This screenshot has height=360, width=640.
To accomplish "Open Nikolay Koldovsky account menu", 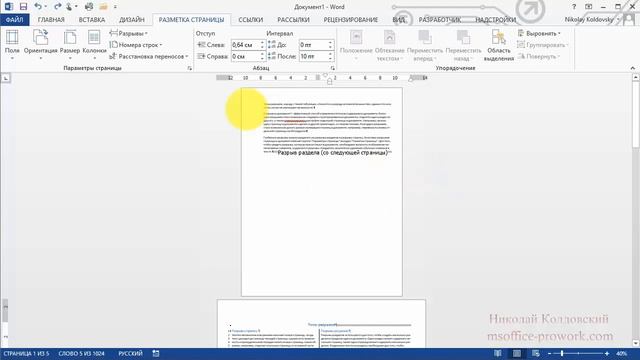I will coord(592,20).
